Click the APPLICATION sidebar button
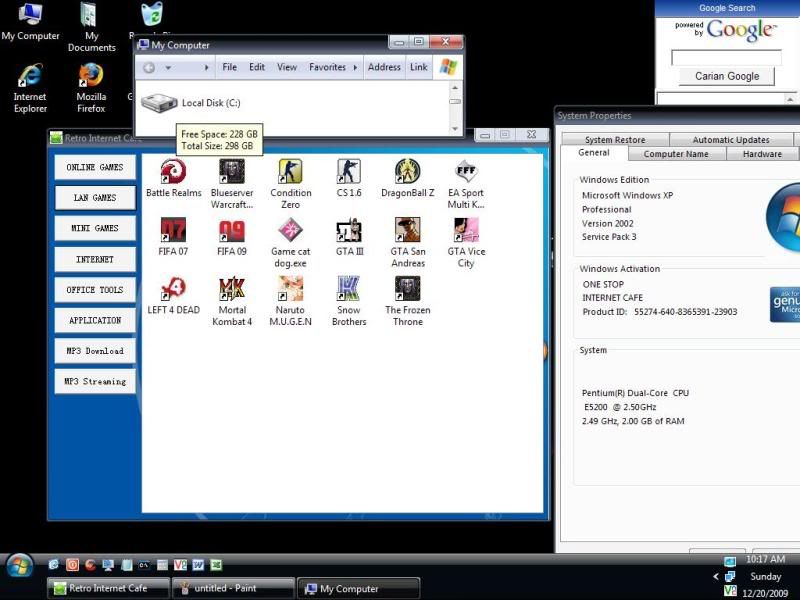This screenshot has width=800, height=600. click(x=95, y=320)
